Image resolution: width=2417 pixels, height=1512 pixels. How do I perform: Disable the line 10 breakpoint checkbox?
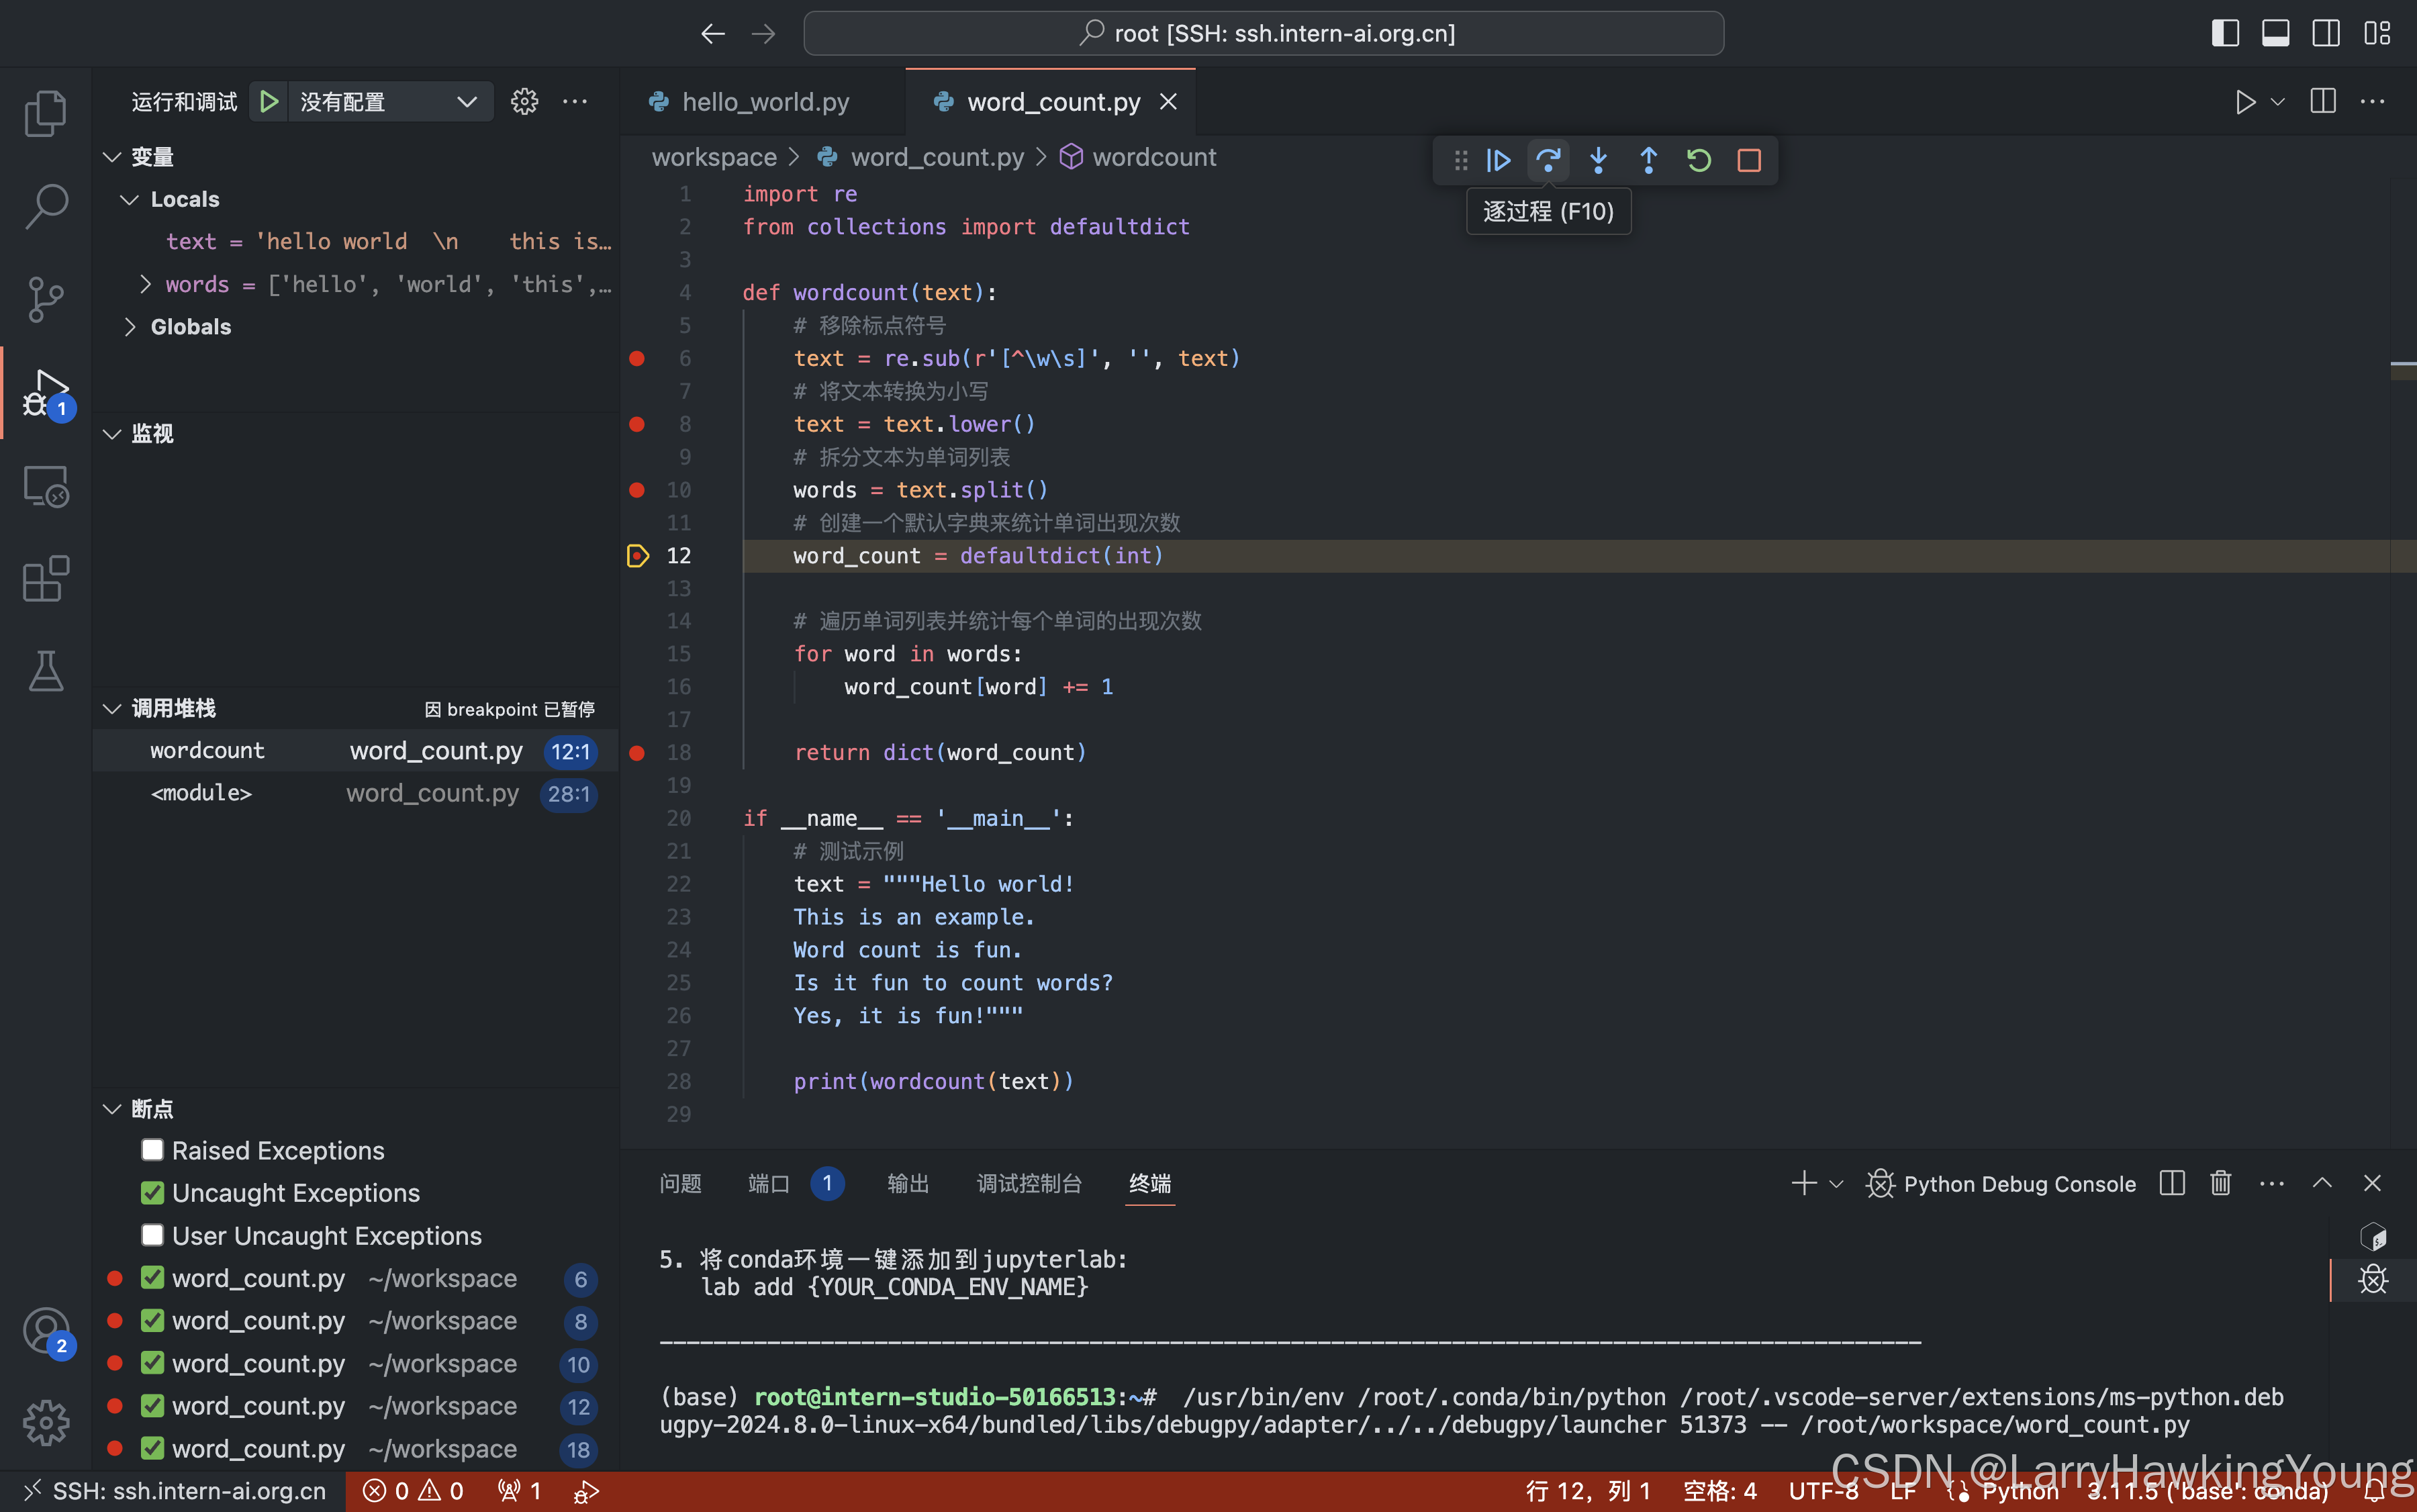click(152, 1363)
